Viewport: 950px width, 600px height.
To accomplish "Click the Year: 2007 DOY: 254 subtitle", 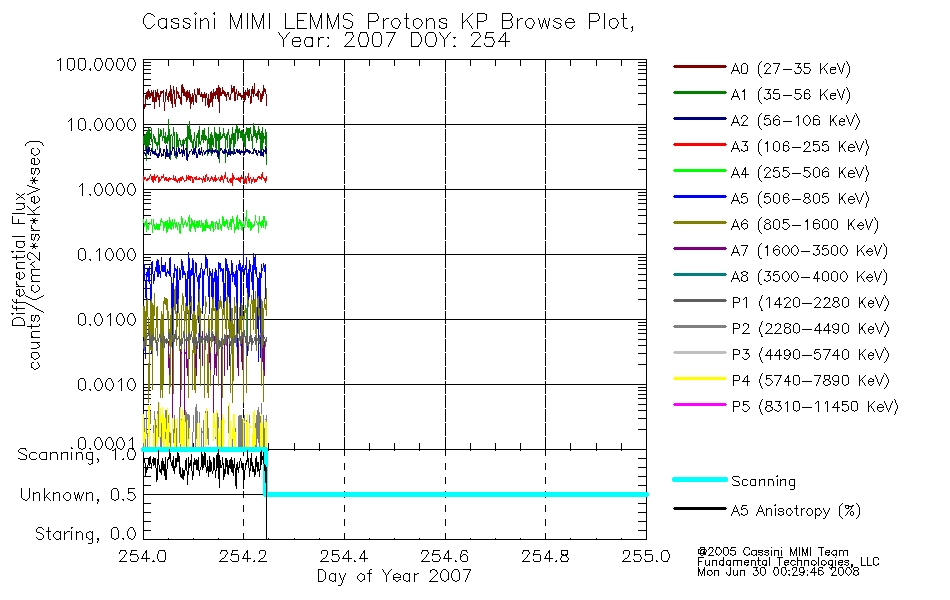I will tap(394, 41).
